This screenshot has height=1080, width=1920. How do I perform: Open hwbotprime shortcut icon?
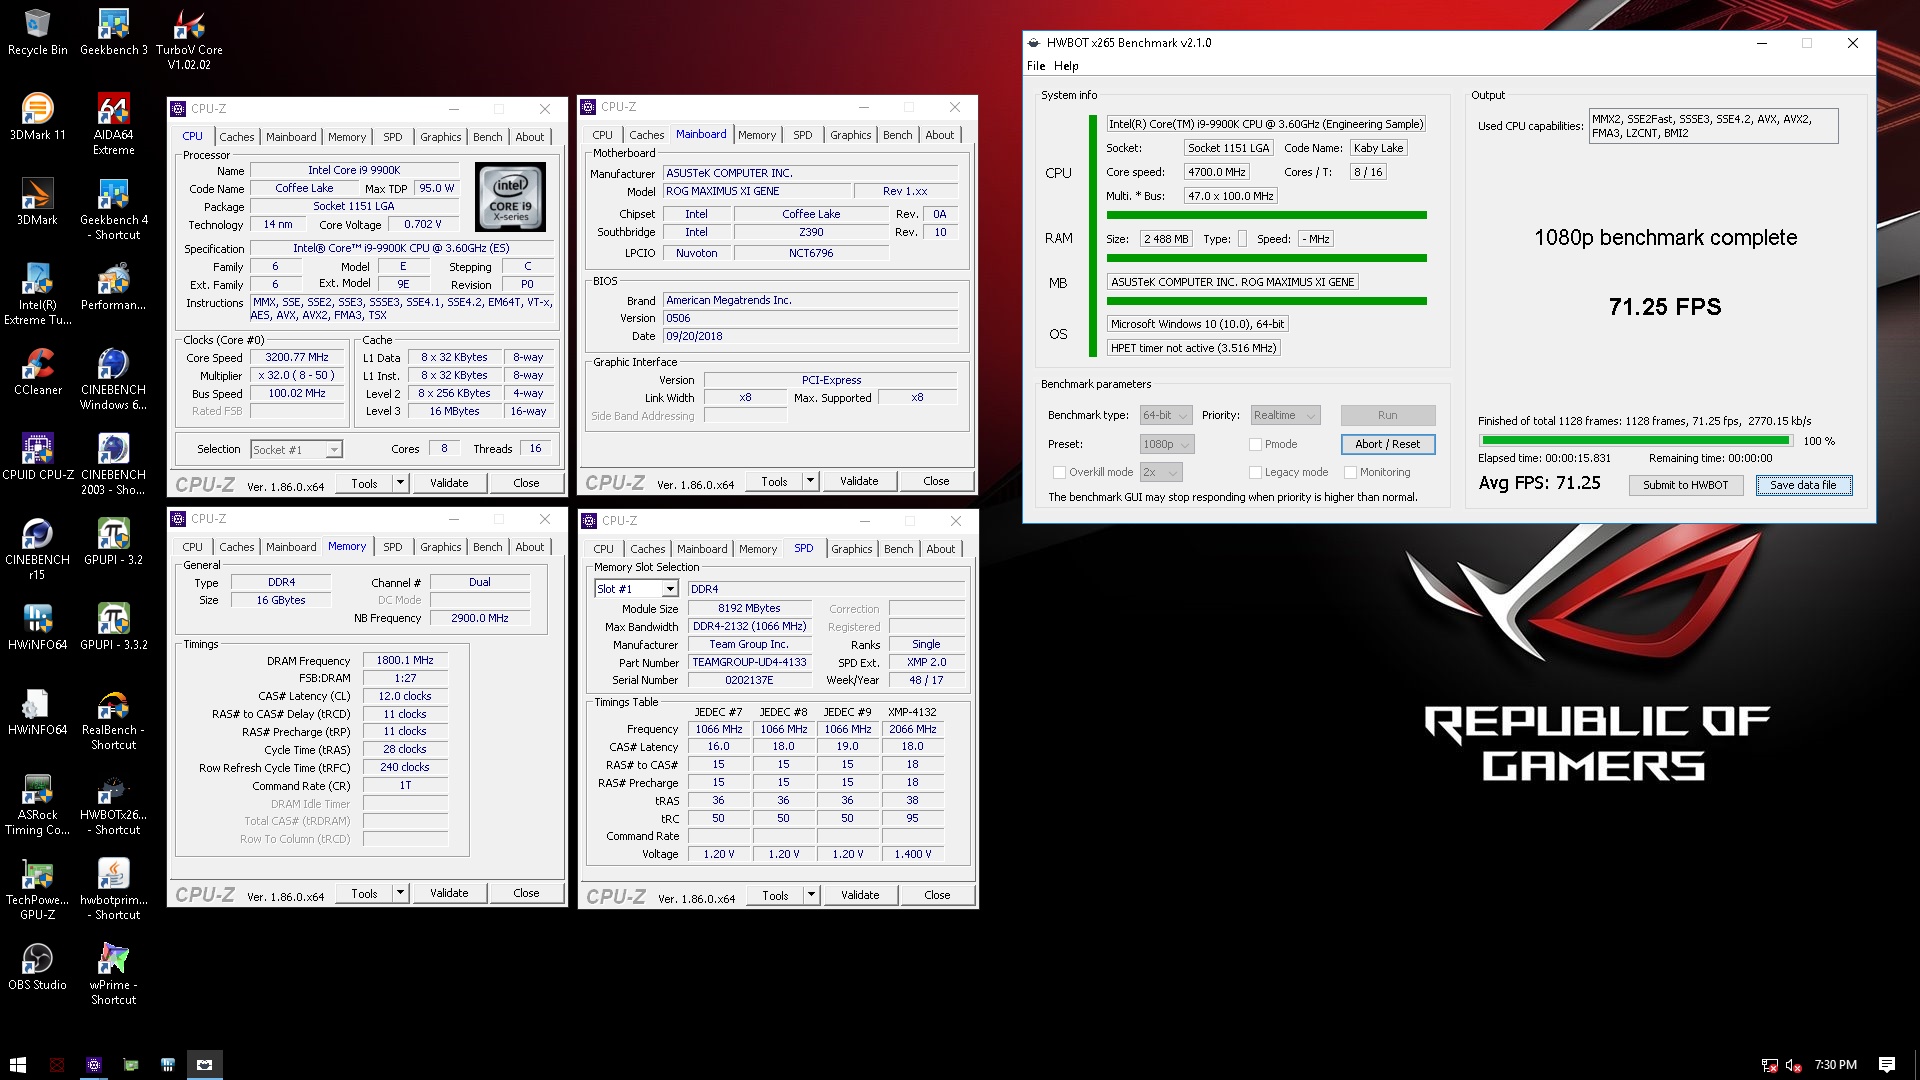(113, 890)
